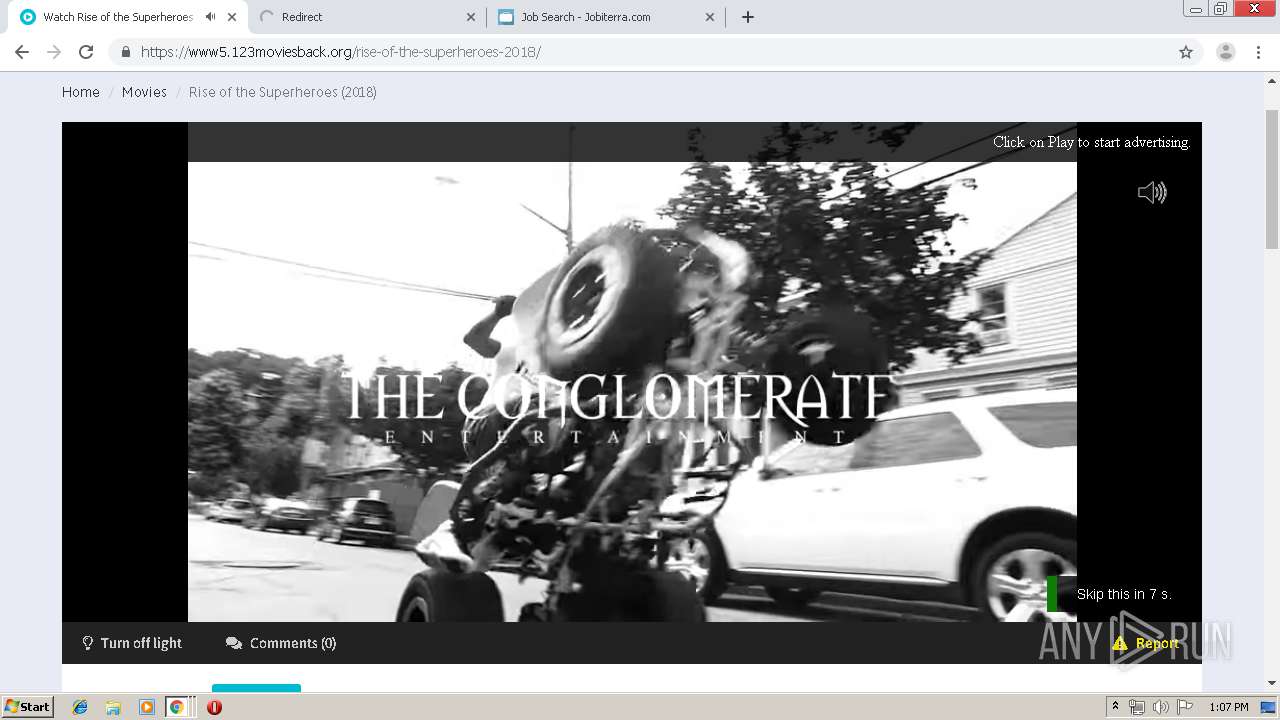Mute the video ad speaker icon
This screenshot has width=1280, height=720.
1152,192
